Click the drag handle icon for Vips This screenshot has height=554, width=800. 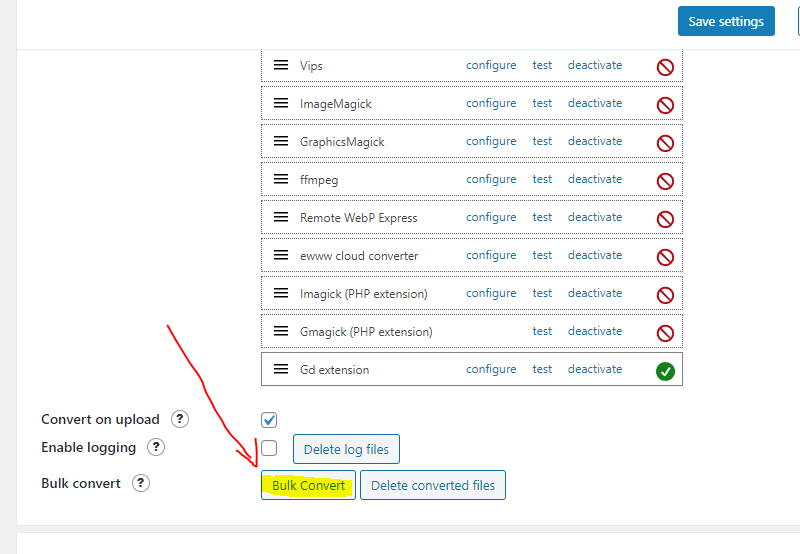click(281, 65)
